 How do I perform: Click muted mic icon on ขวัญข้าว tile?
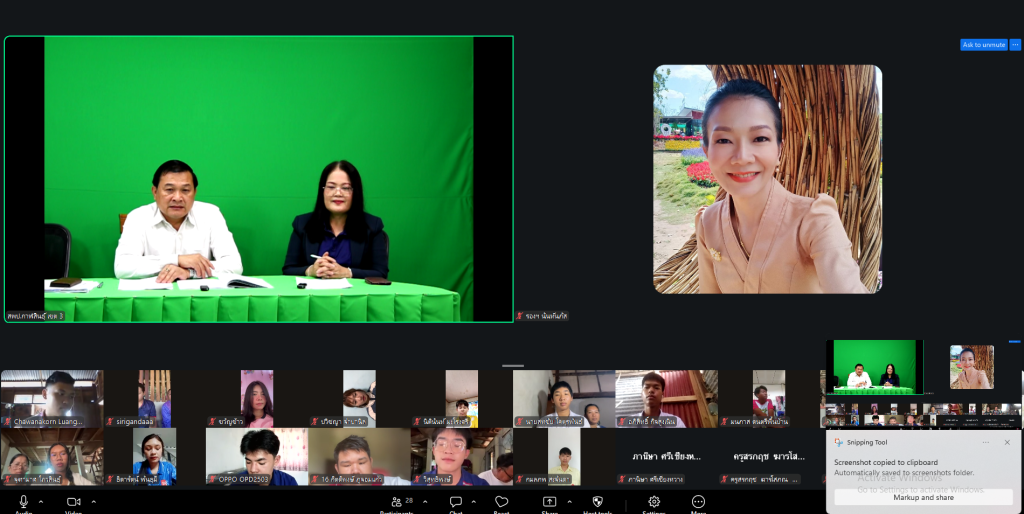tap(212, 422)
